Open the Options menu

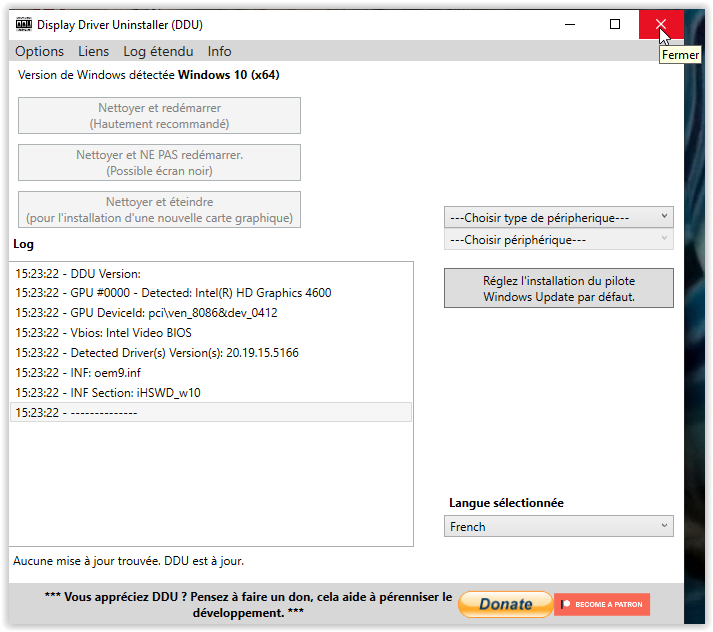pos(39,51)
